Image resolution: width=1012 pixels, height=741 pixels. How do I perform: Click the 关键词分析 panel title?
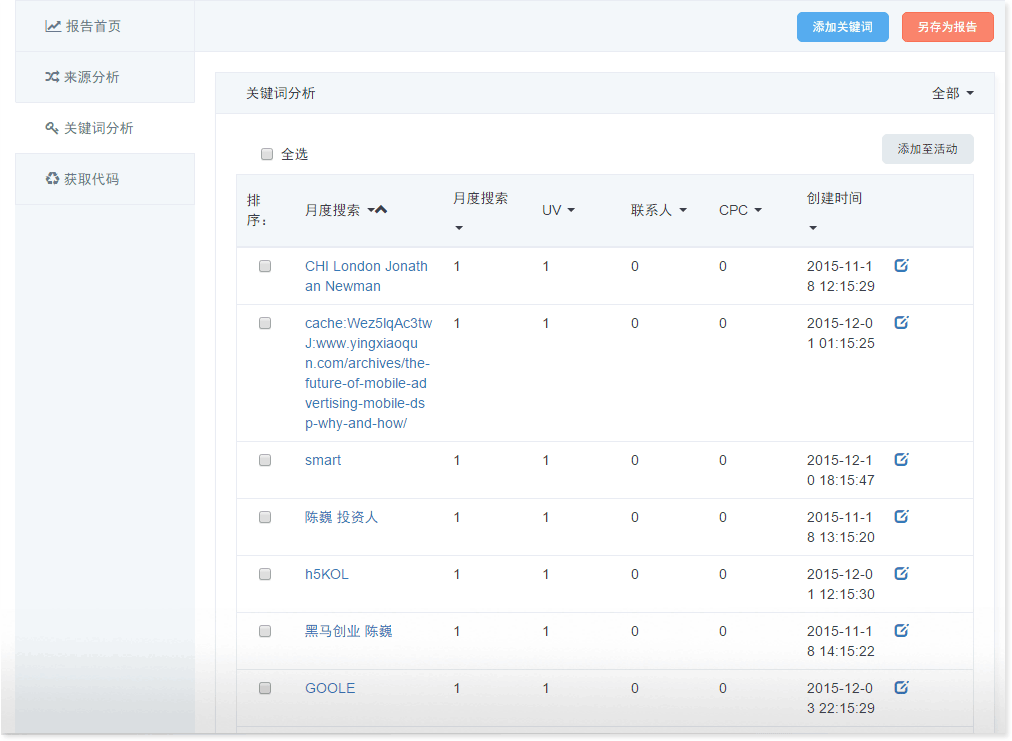point(281,94)
